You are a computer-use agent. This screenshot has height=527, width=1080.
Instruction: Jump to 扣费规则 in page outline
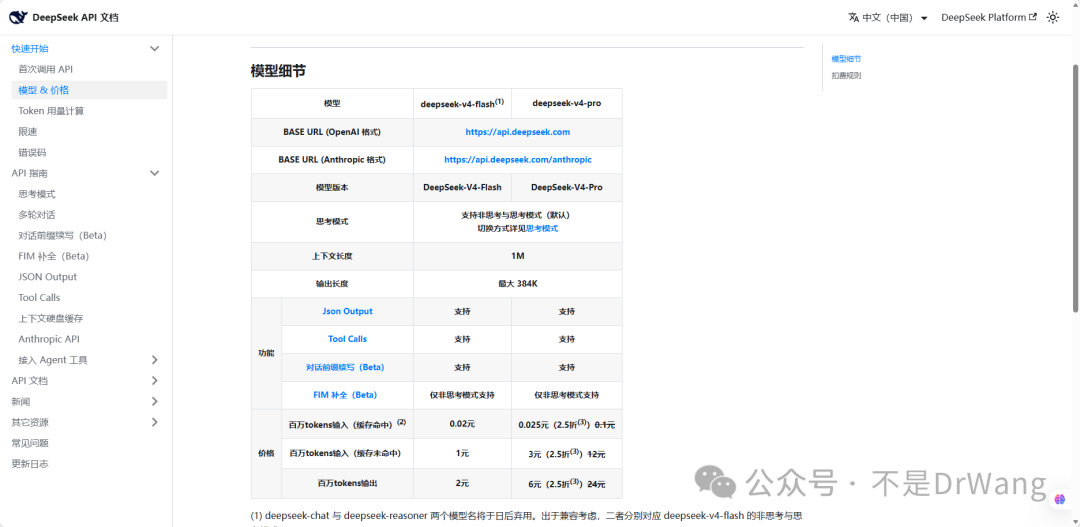coord(846,76)
